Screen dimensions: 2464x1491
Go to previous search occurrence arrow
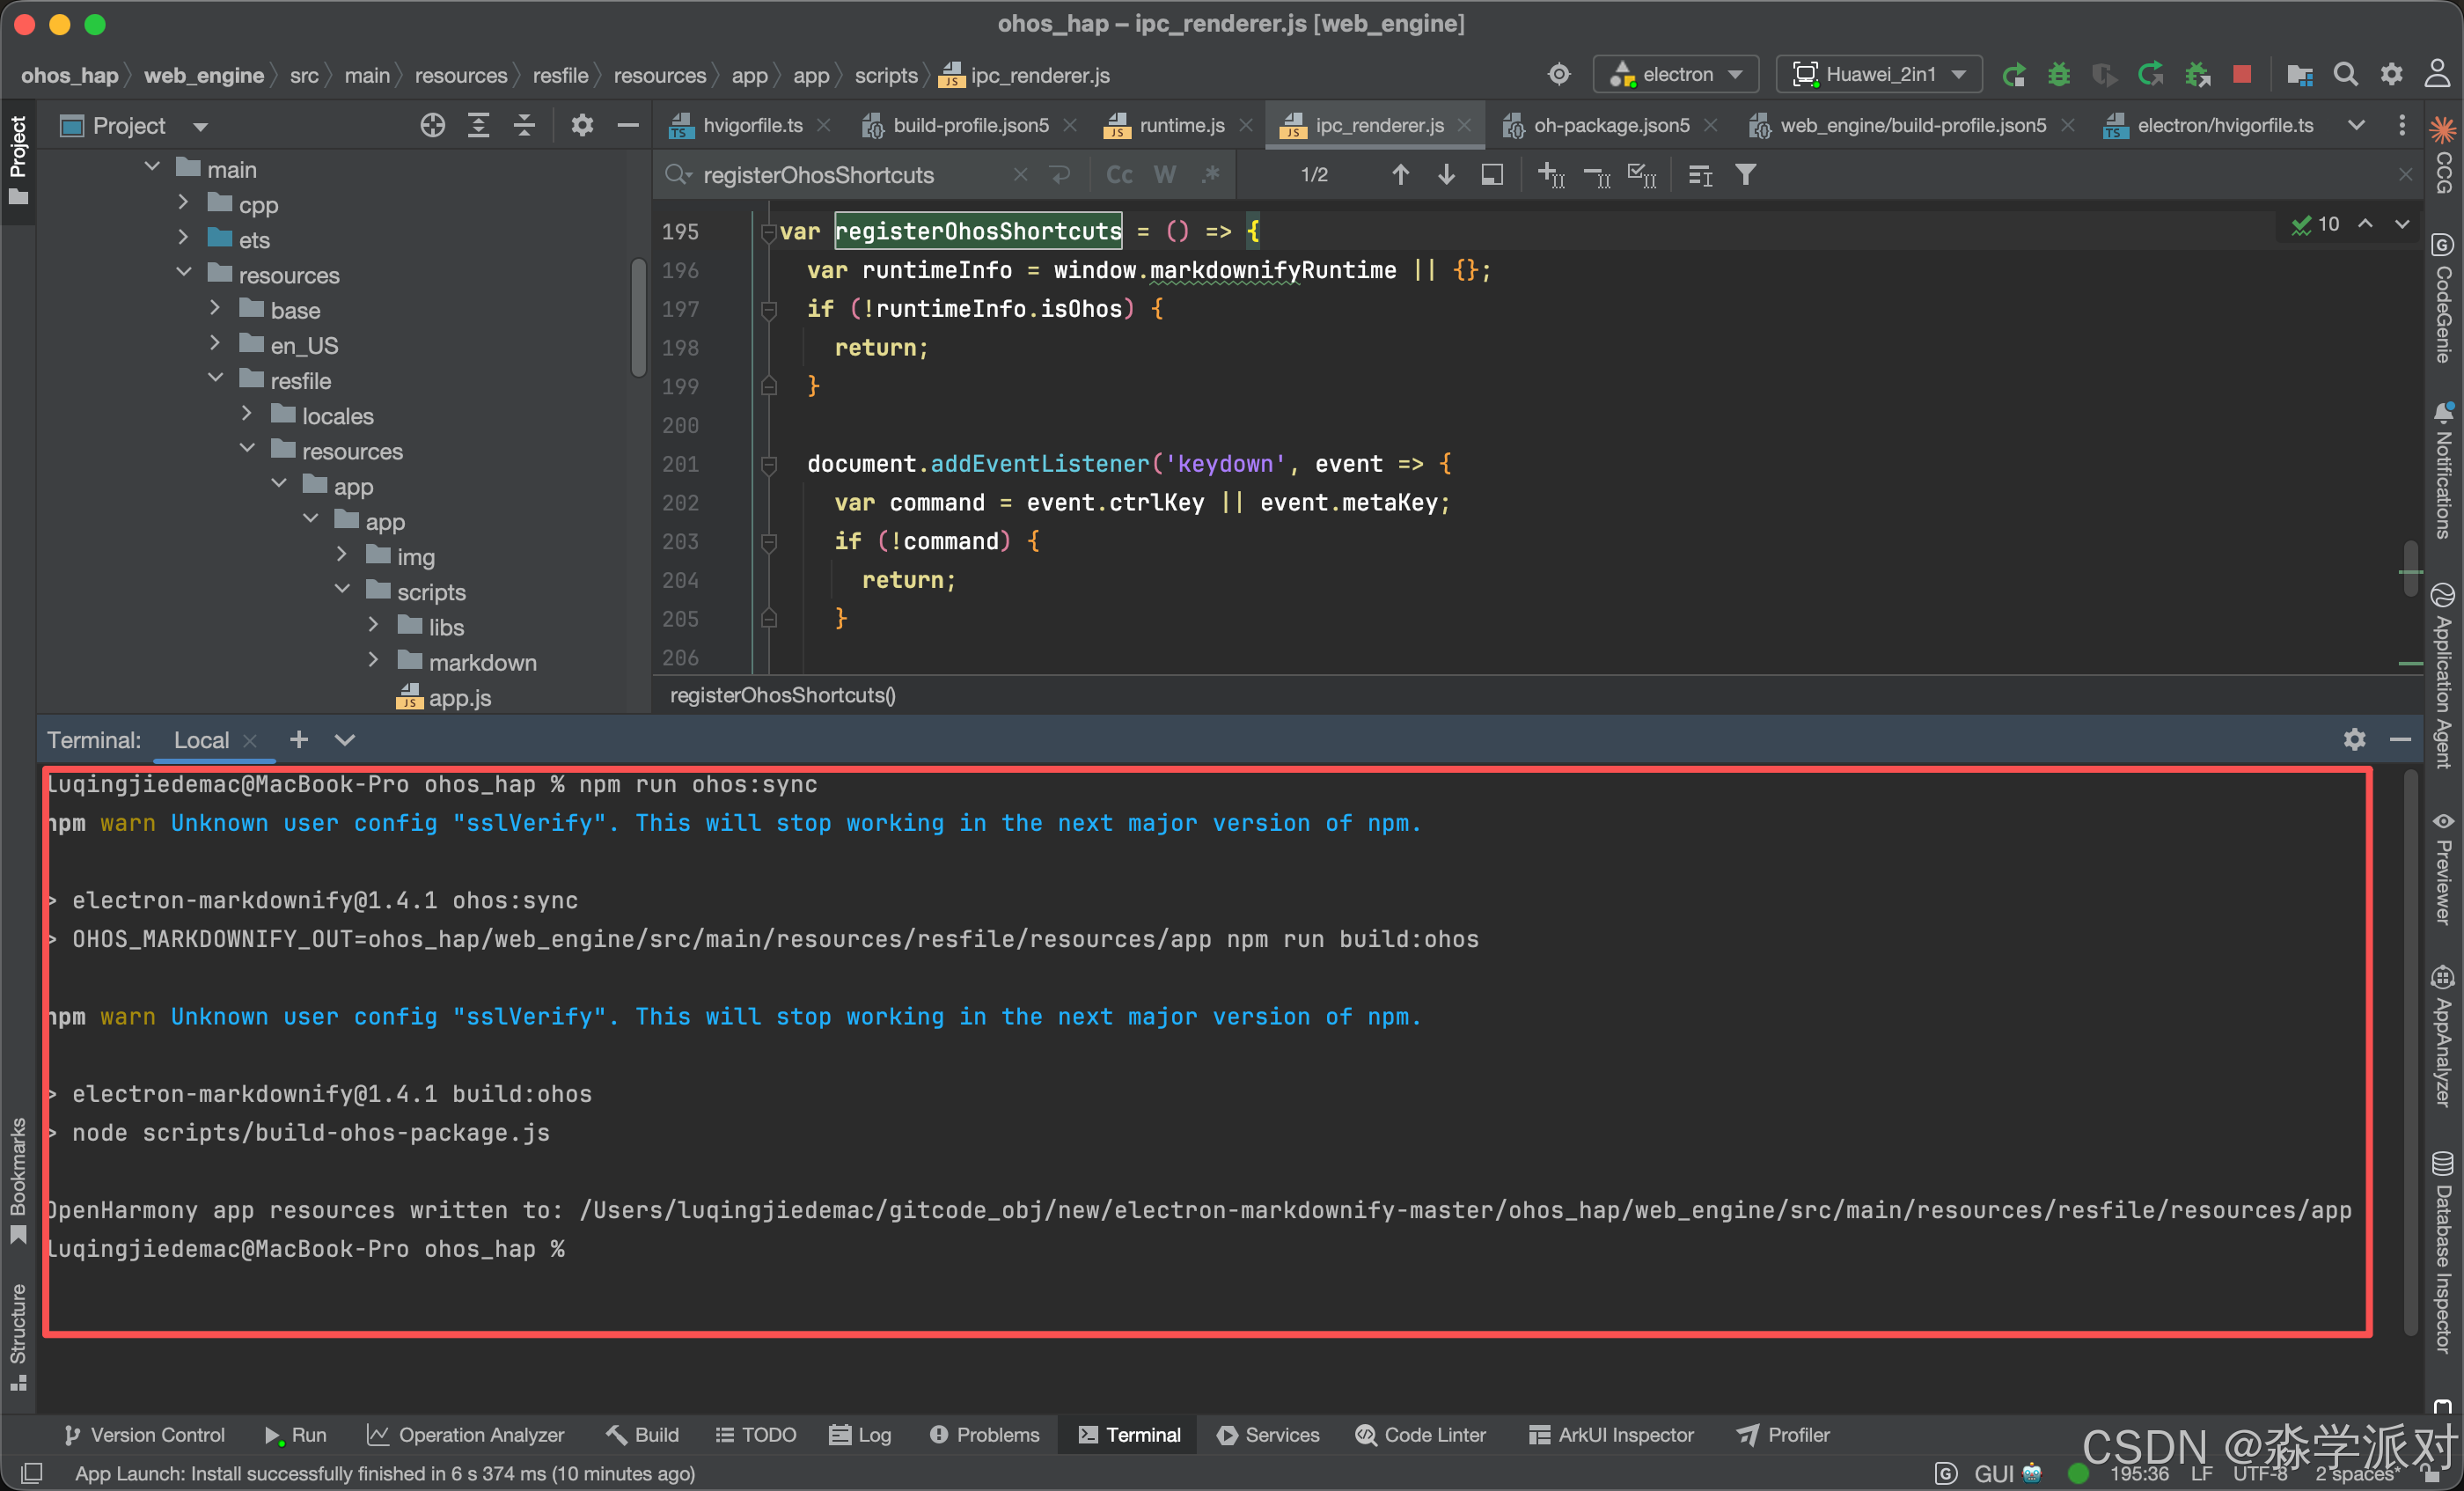click(1400, 175)
